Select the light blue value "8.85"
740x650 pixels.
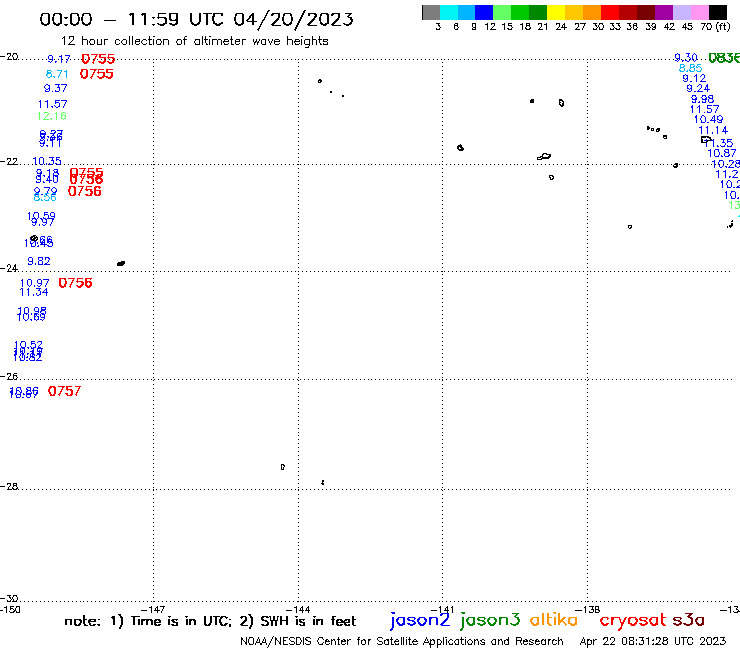[x=690, y=68]
